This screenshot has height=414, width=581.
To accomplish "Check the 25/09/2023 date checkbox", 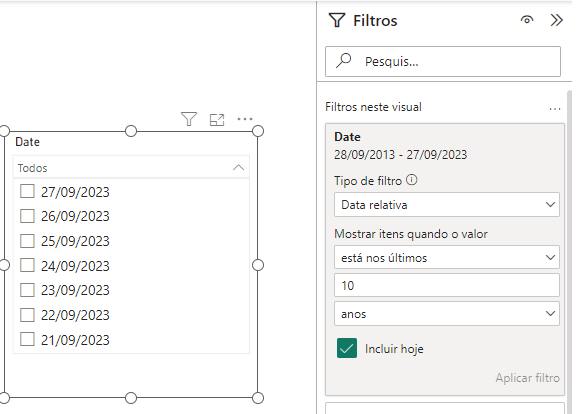I will click(x=27, y=241).
